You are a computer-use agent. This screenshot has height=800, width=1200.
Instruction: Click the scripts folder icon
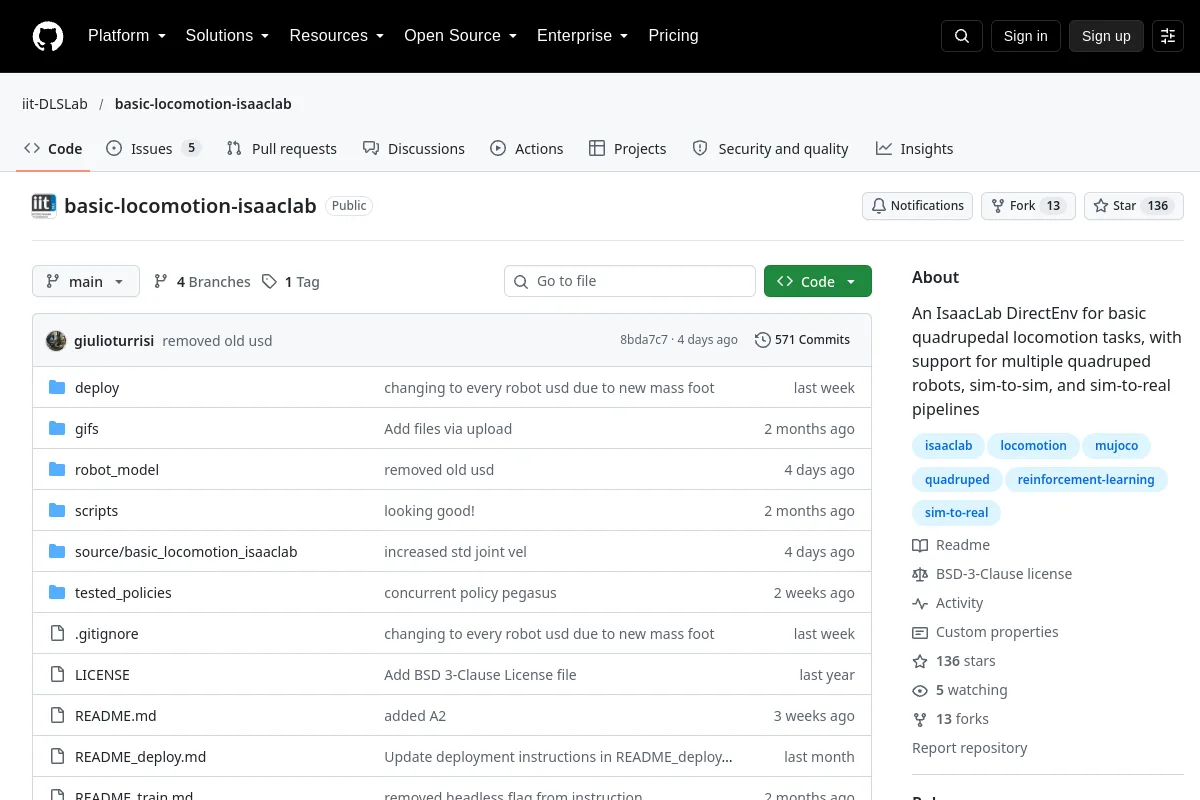click(57, 511)
